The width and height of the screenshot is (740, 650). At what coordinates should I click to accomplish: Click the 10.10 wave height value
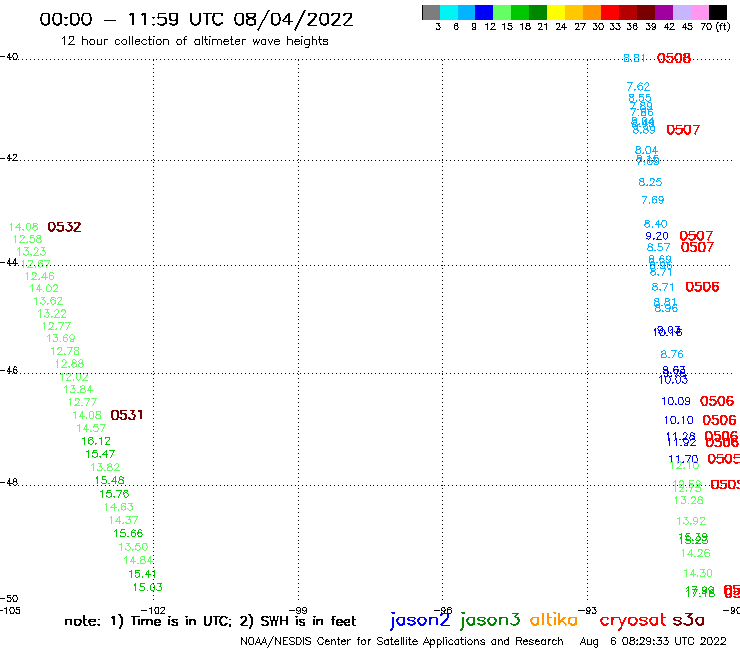(x=679, y=420)
